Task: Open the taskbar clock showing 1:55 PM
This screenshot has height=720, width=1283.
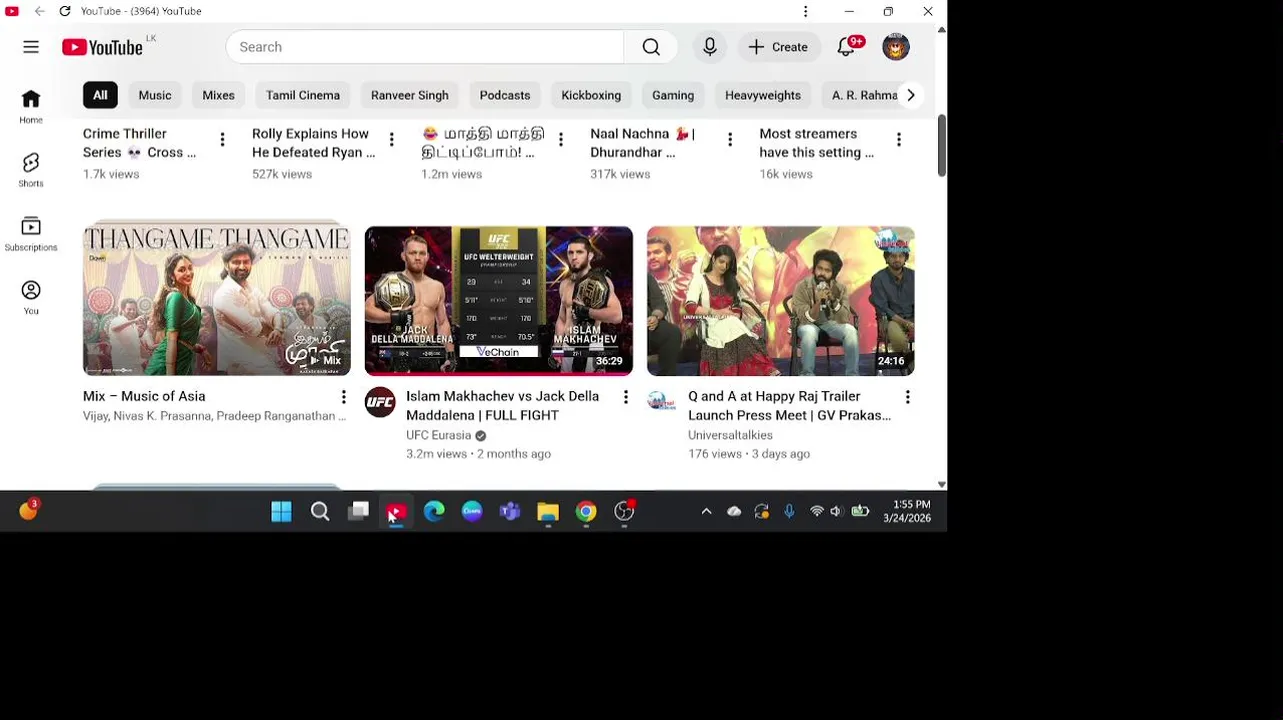Action: click(907, 511)
